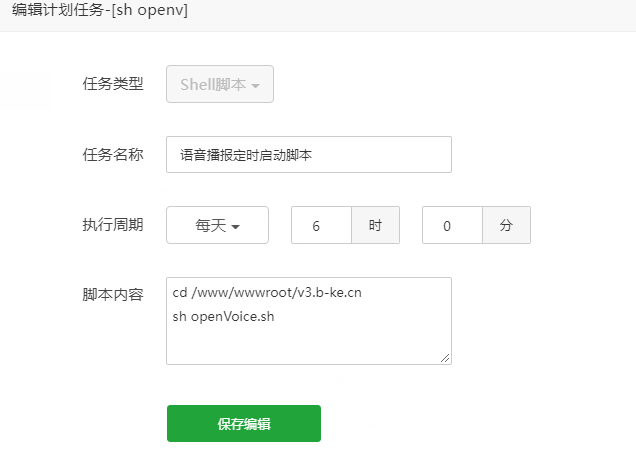Click the 脚本内容 field label
The height and width of the screenshot is (457, 636).
(x=113, y=294)
